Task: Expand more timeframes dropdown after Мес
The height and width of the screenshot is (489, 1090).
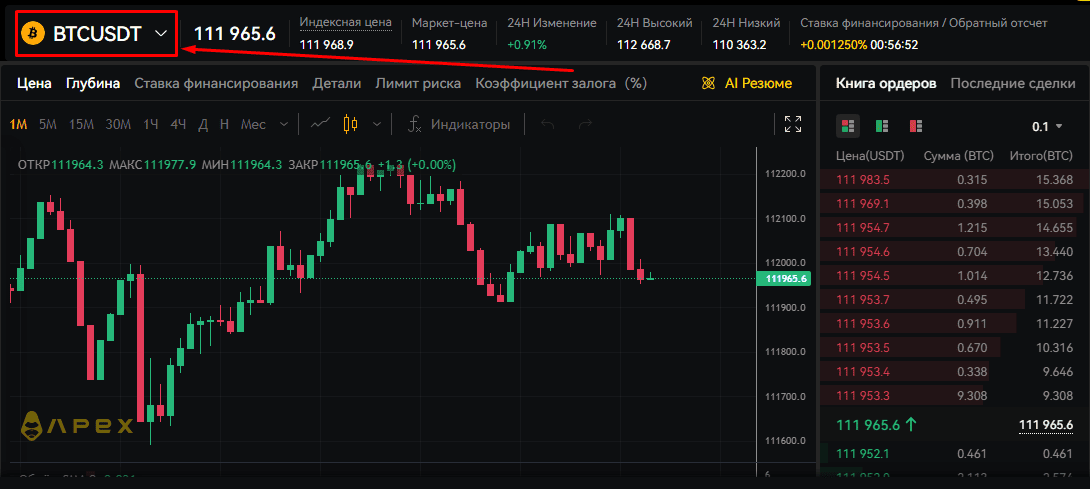Action: (x=284, y=125)
